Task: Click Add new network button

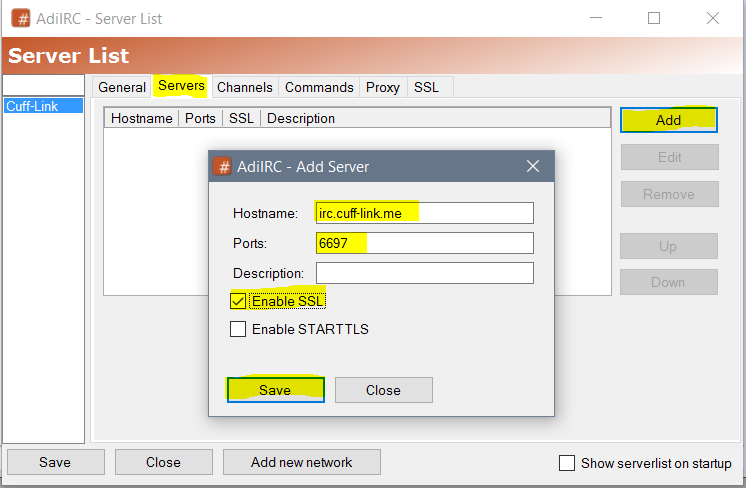Action: (302, 462)
